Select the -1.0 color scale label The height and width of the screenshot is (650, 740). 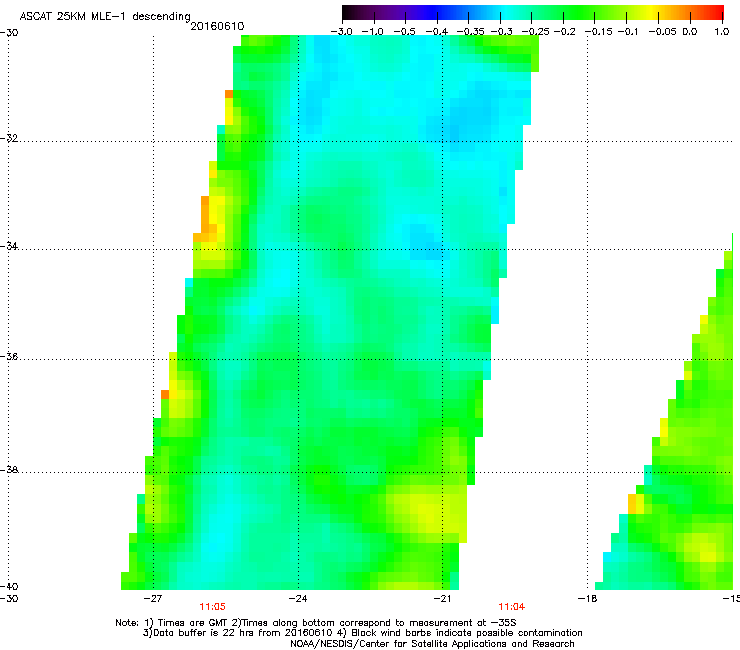coord(372,32)
